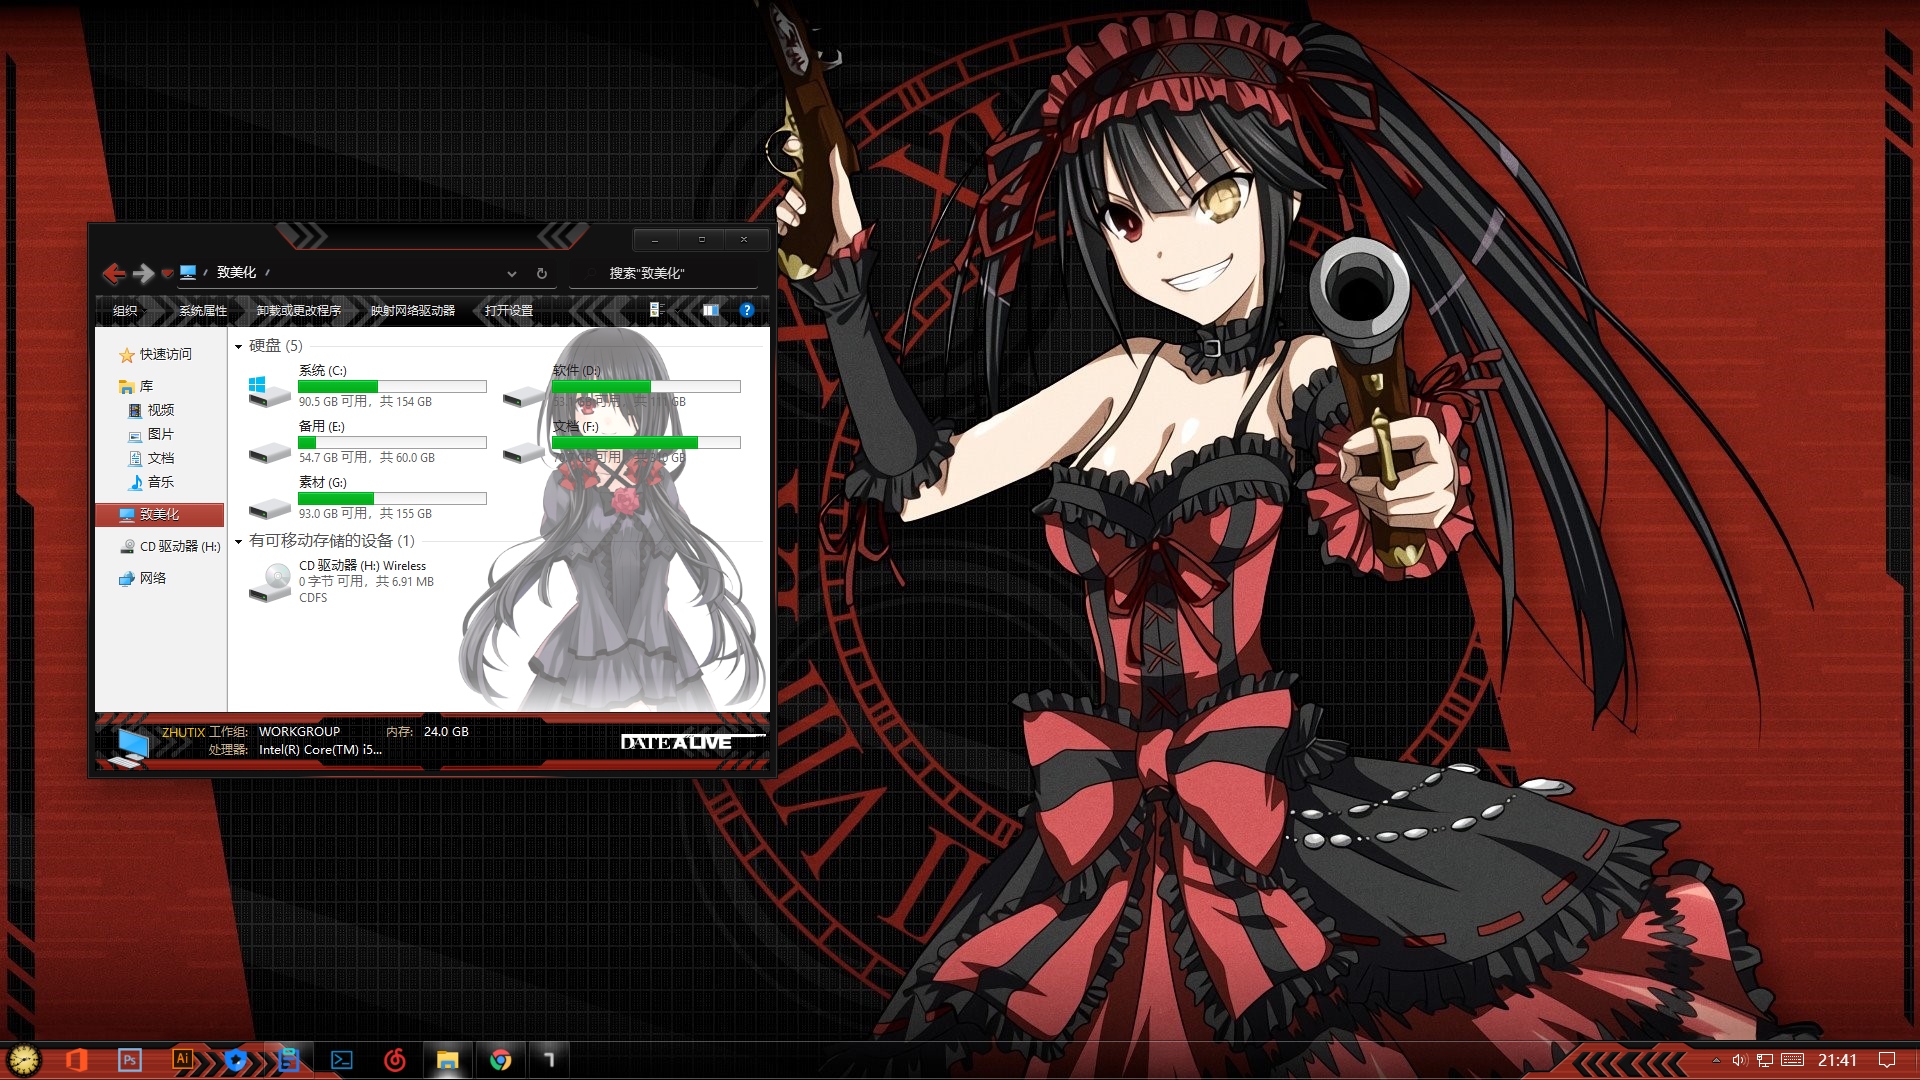The image size is (1920, 1080).
Task: Open the clock-styled Start button
Action: pos(23,1060)
